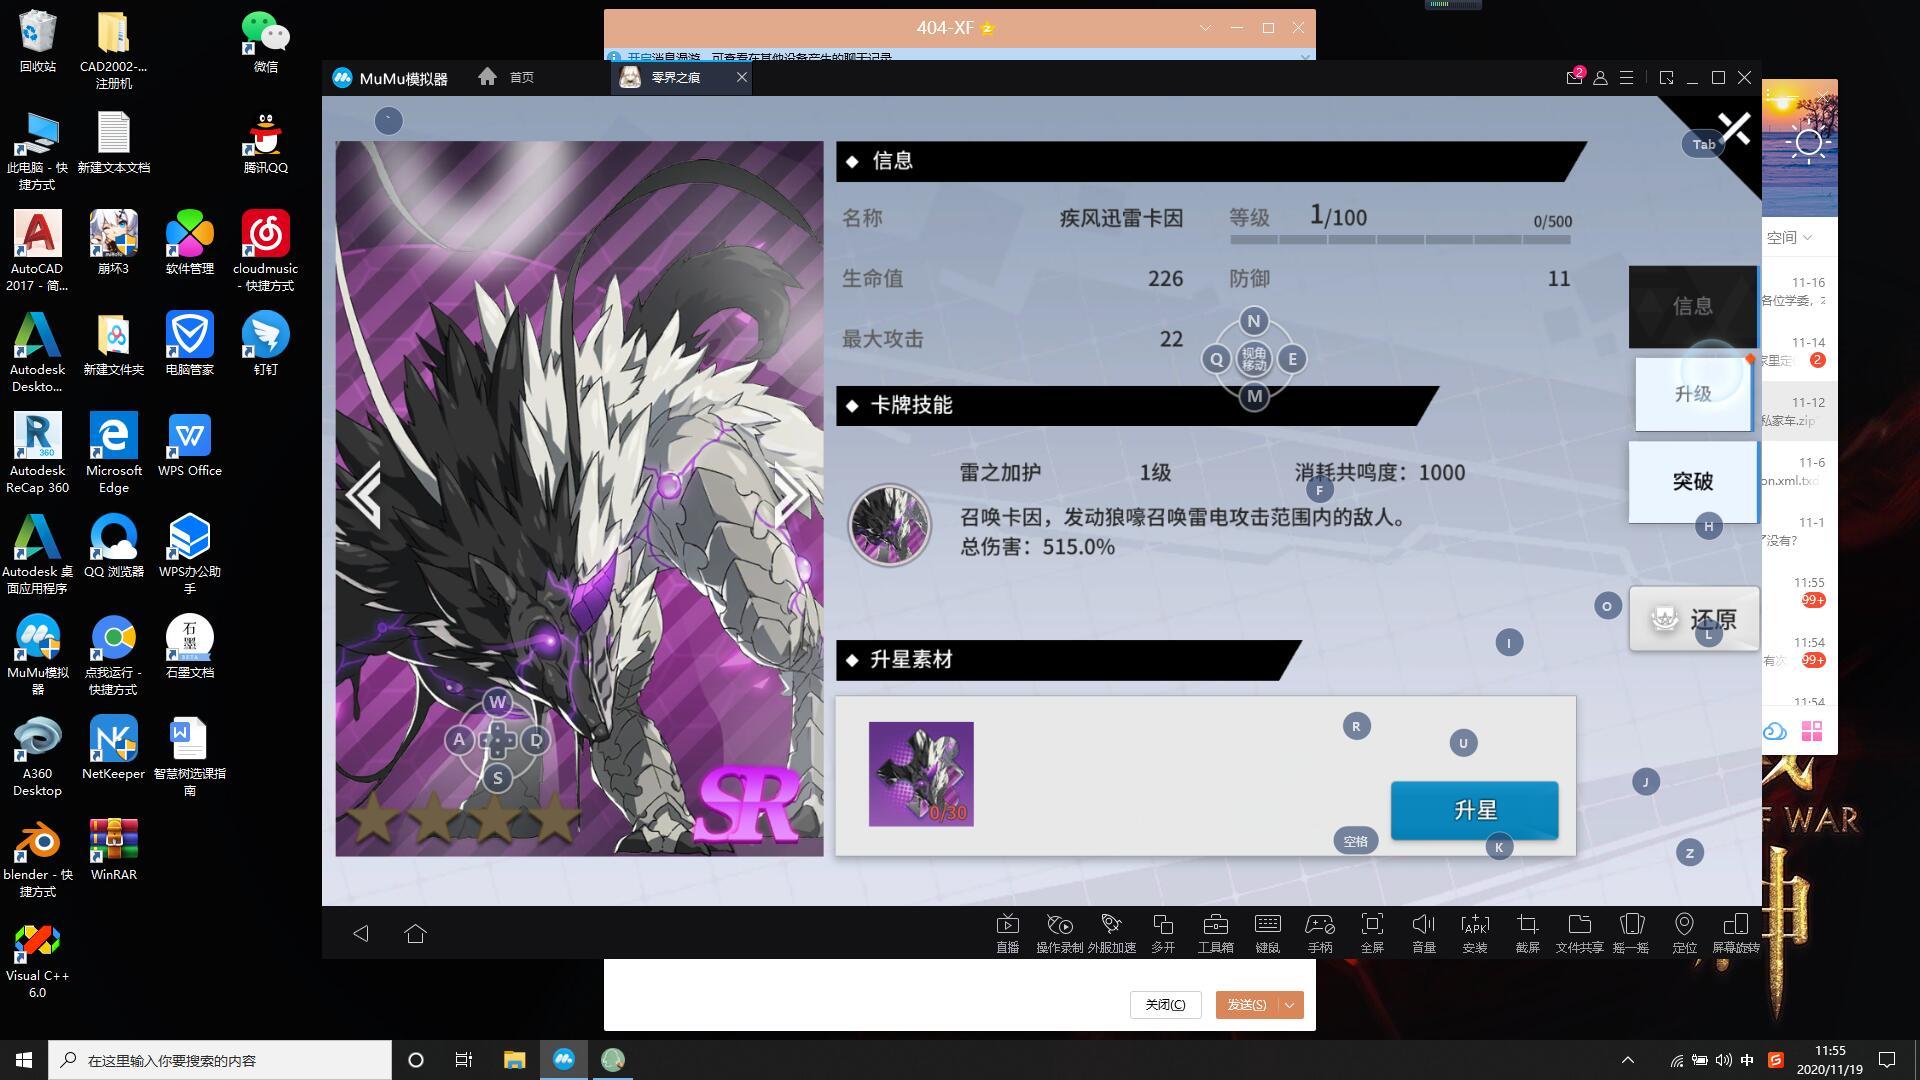Show hidden system tray icons
The height and width of the screenshot is (1080, 1920).
1627,1060
